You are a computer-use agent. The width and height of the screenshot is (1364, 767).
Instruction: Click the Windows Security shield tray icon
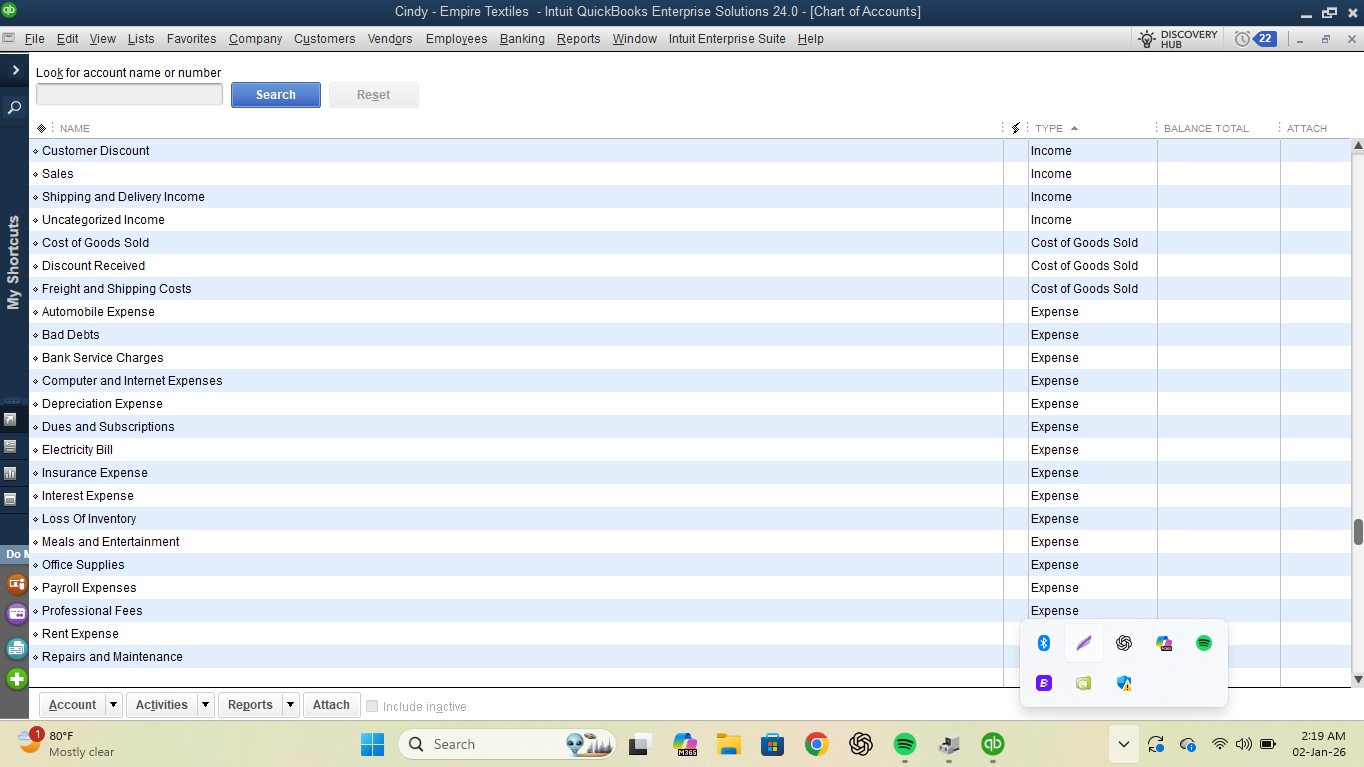(x=1124, y=683)
